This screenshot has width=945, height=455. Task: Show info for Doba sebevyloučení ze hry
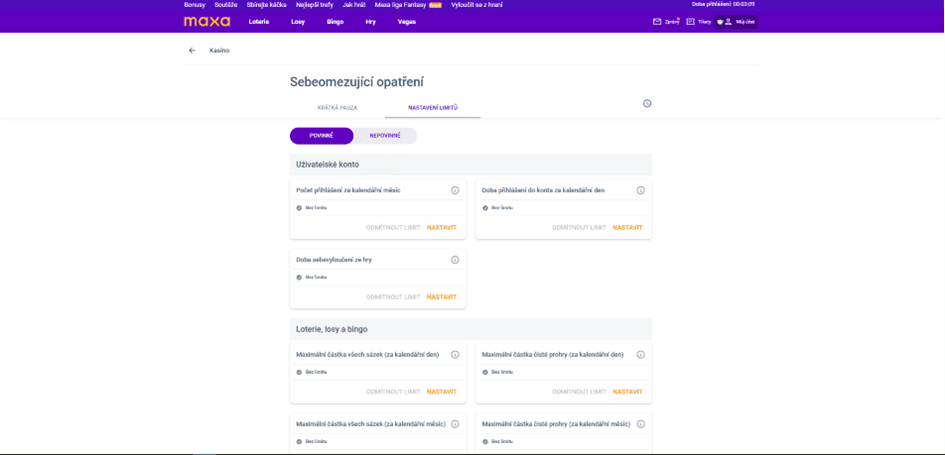pyautogui.click(x=455, y=260)
